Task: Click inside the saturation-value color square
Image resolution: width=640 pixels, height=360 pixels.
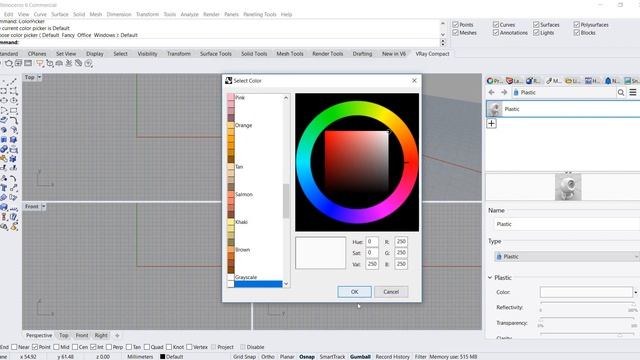Action: [x=356, y=162]
